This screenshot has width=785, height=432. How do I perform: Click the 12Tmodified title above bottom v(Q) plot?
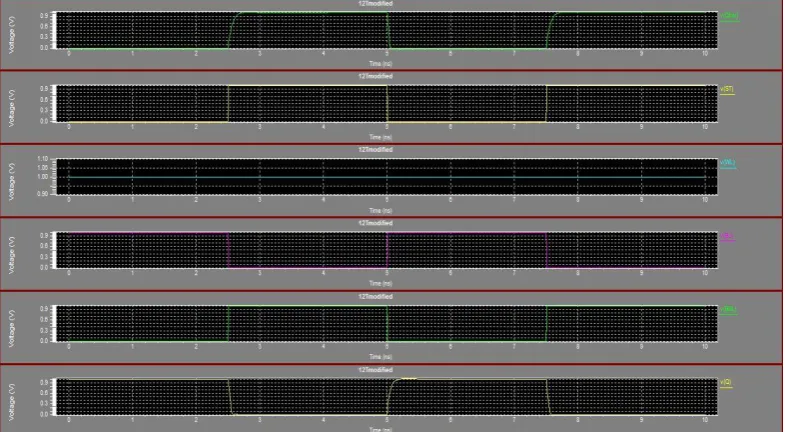click(x=375, y=370)
